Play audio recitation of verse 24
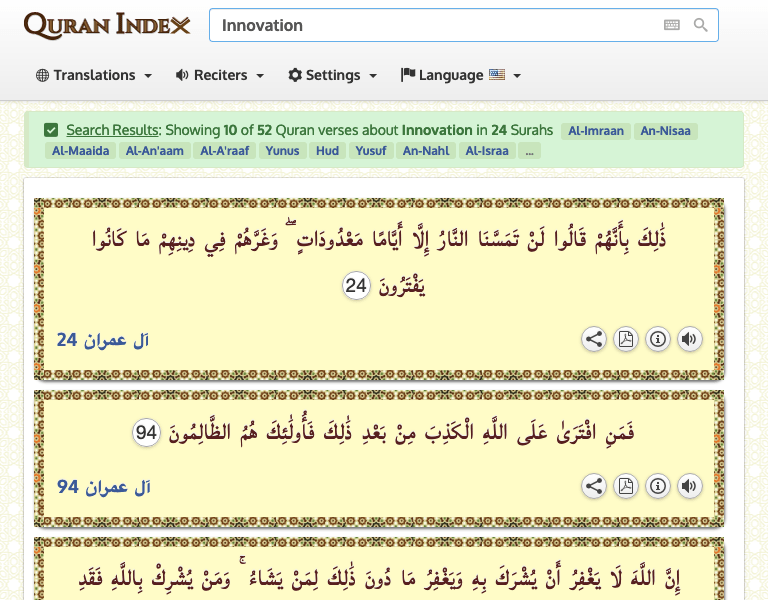768x600 pixels. coord(689,340)
